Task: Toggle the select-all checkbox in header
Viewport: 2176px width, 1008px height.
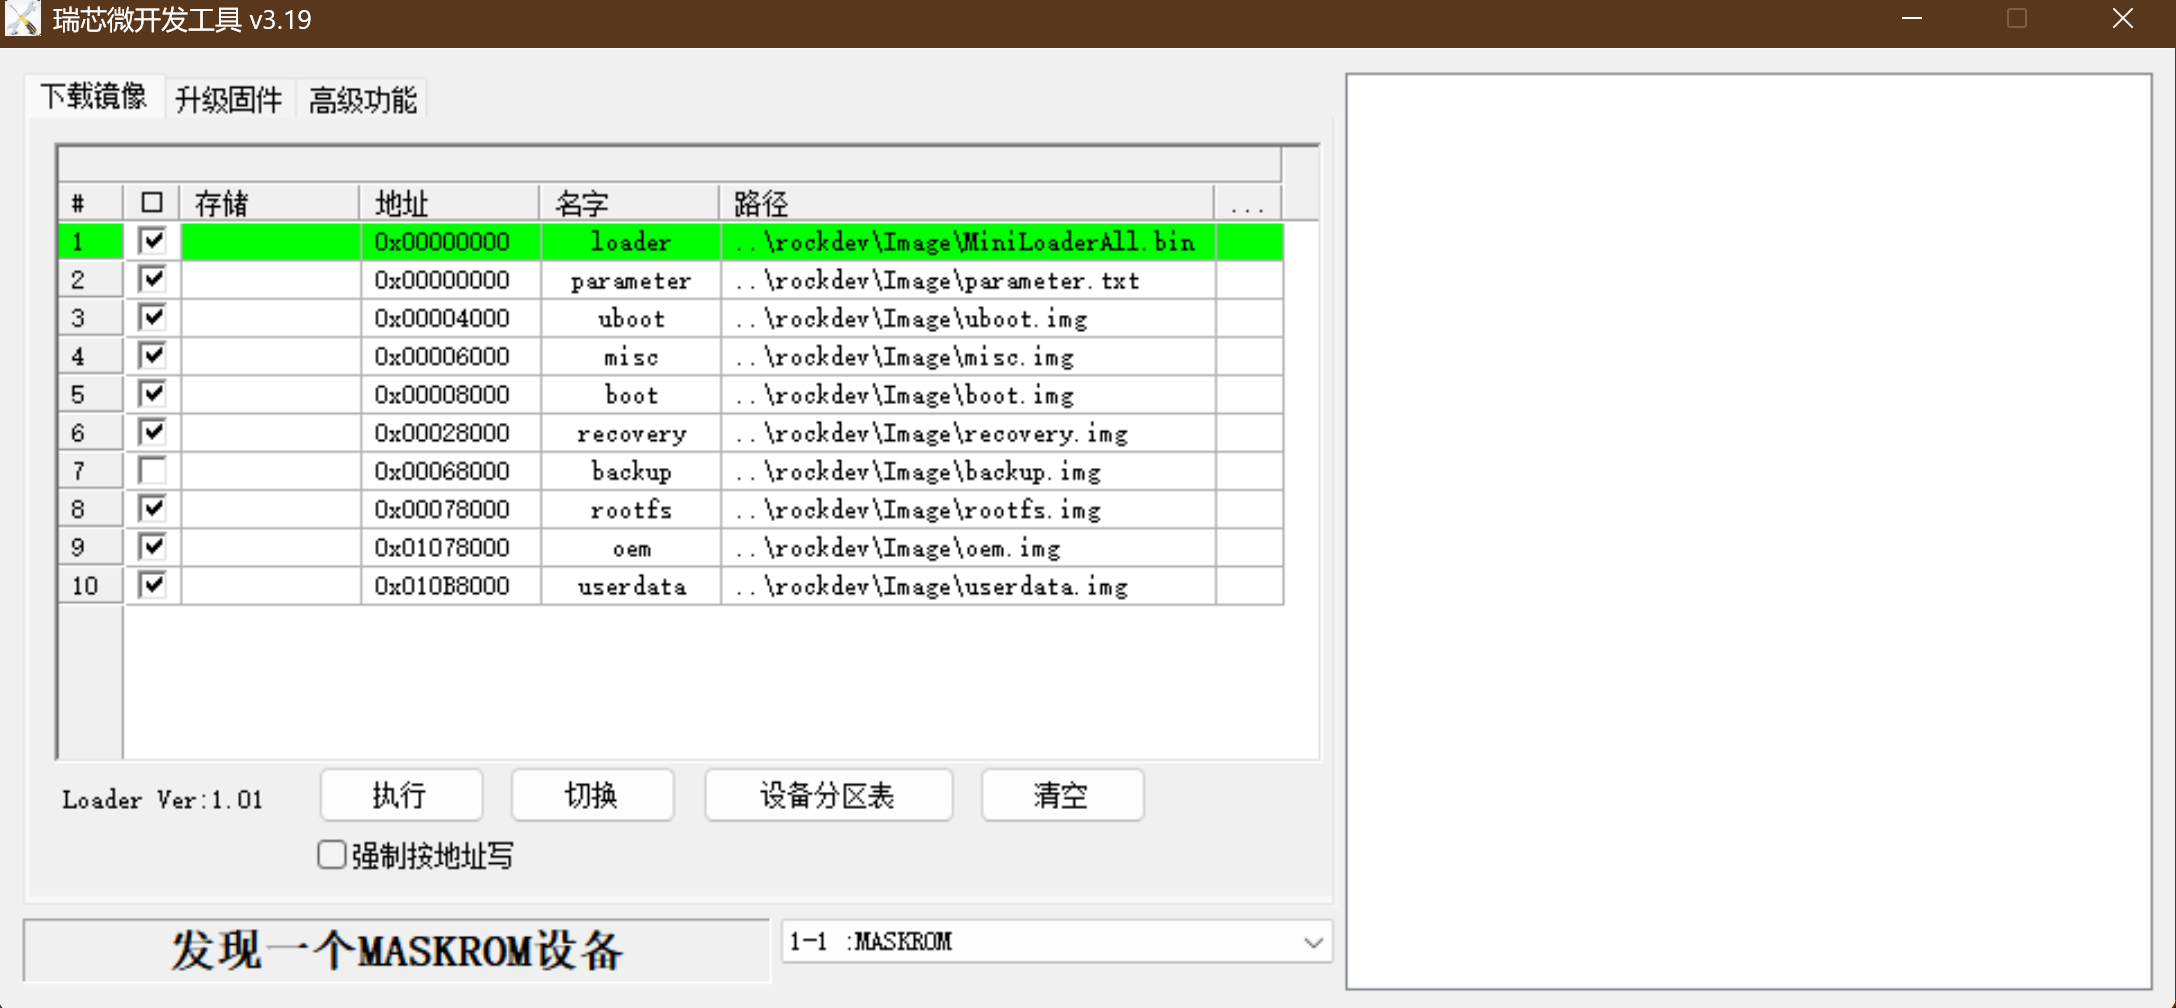Action: 152,203
